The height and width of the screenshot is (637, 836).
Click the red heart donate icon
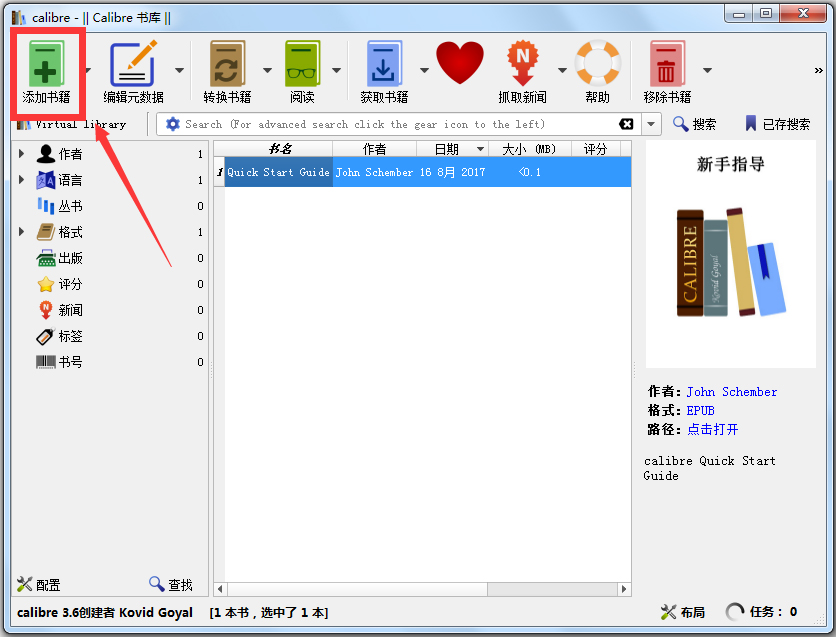[x=460, y=63]
